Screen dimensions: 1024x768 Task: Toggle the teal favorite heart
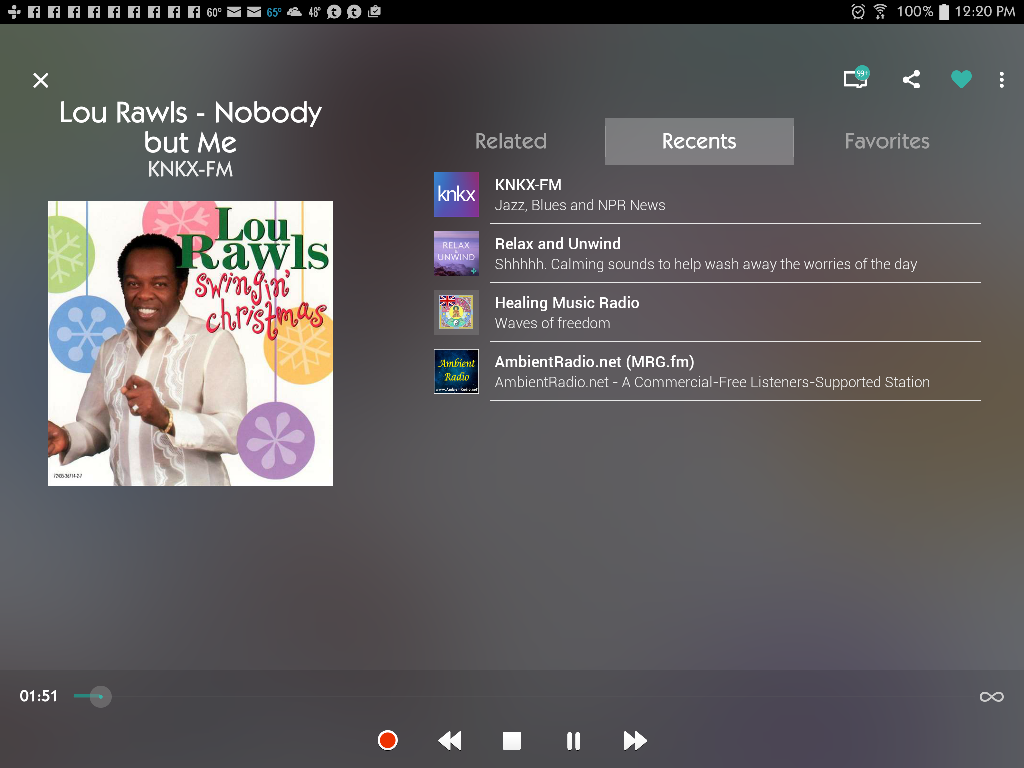(961, 79)
